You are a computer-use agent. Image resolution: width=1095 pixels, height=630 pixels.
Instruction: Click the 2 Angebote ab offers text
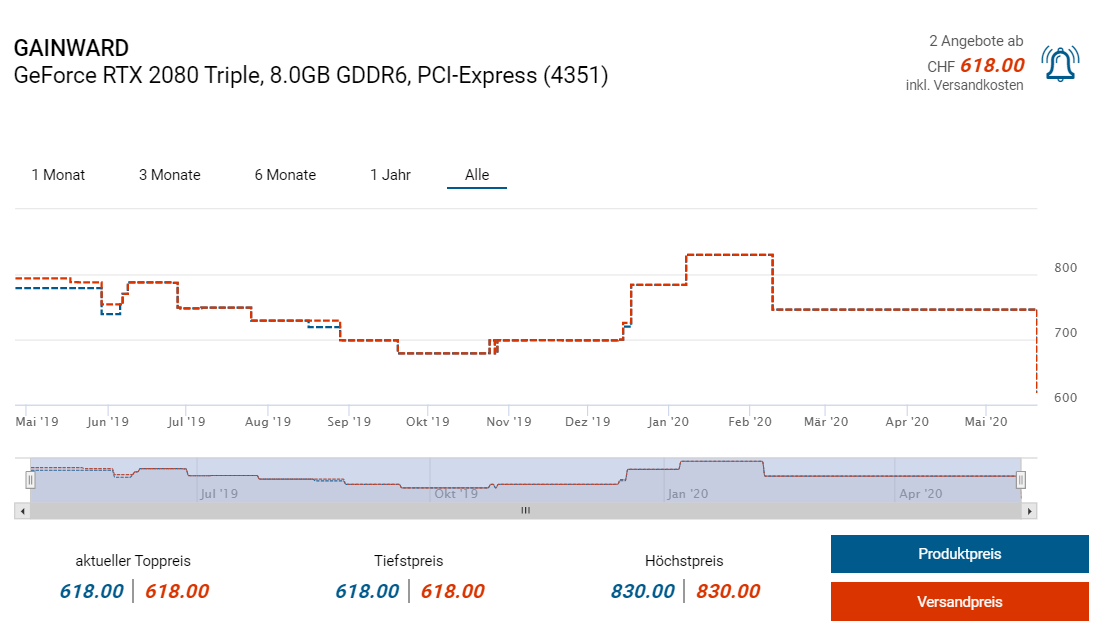click(976, 41)
